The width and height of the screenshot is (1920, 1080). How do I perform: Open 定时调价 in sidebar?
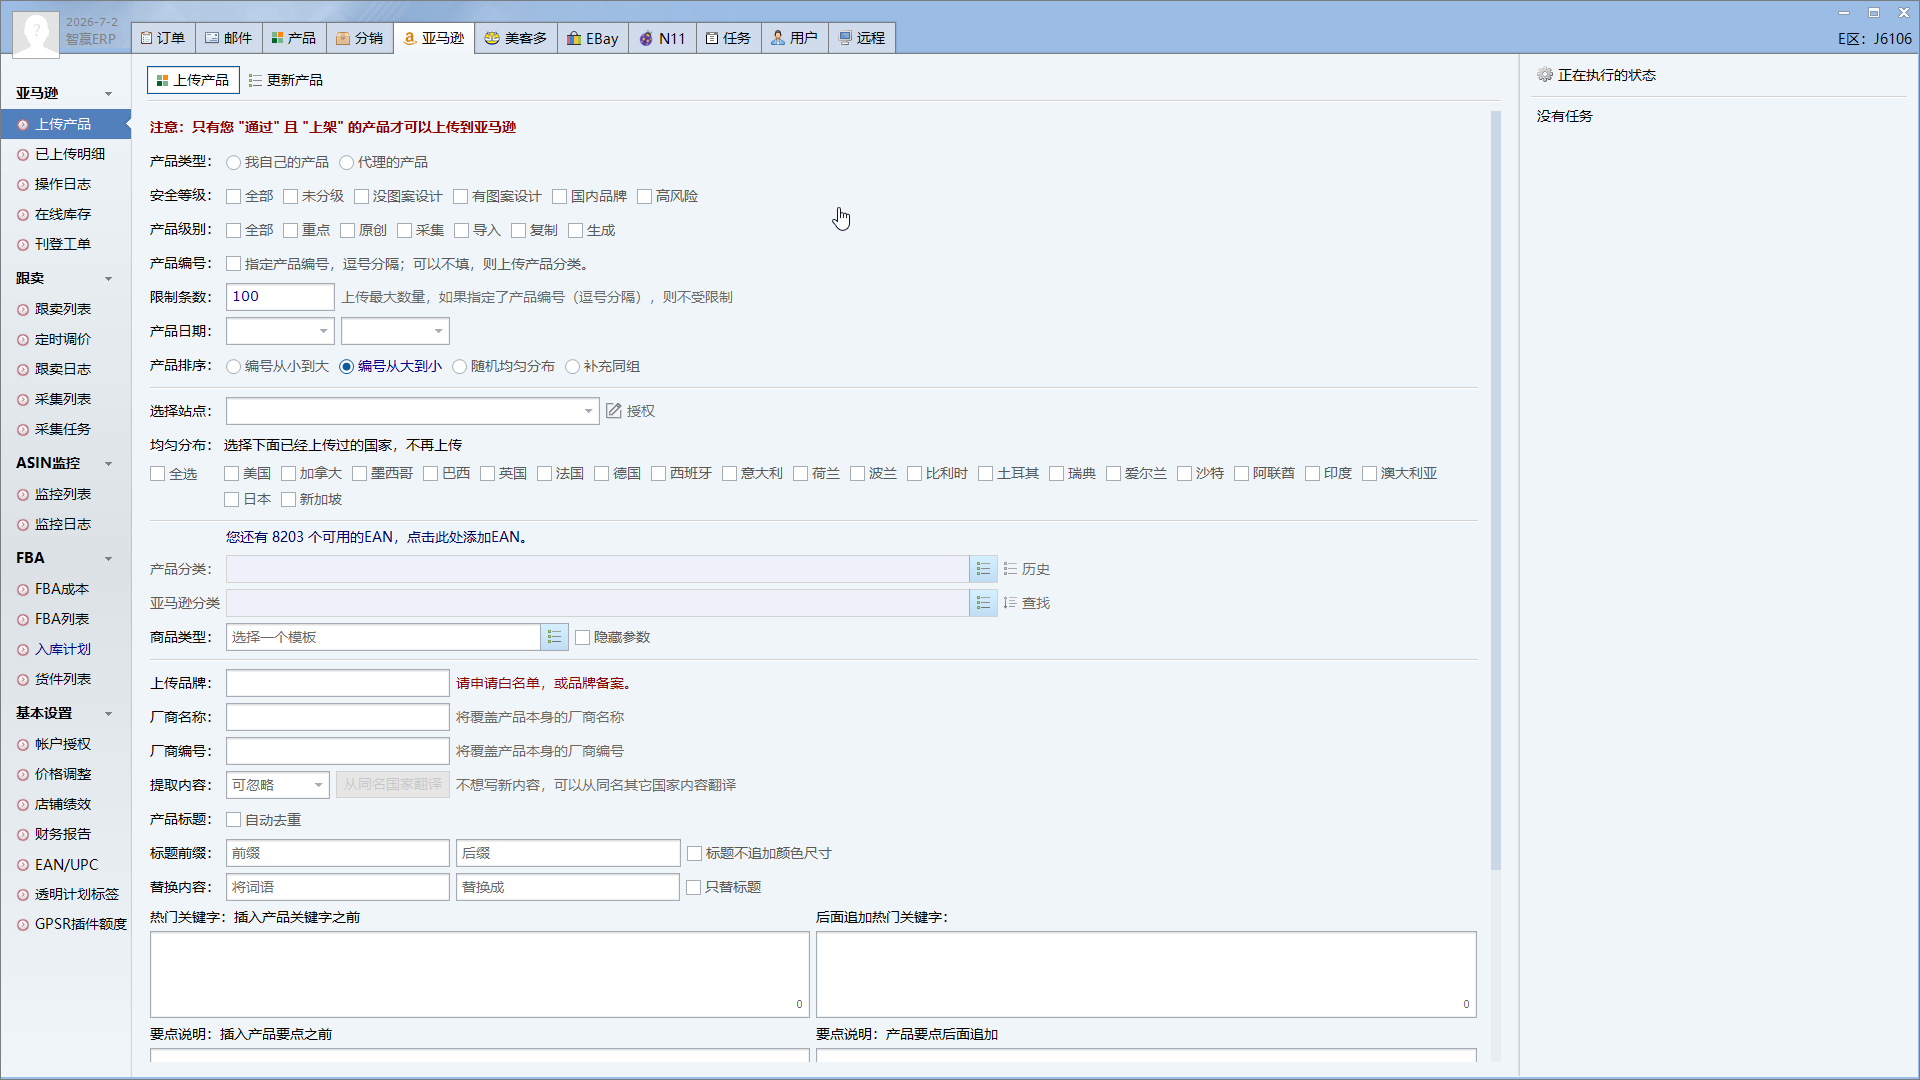coord(63,339)
